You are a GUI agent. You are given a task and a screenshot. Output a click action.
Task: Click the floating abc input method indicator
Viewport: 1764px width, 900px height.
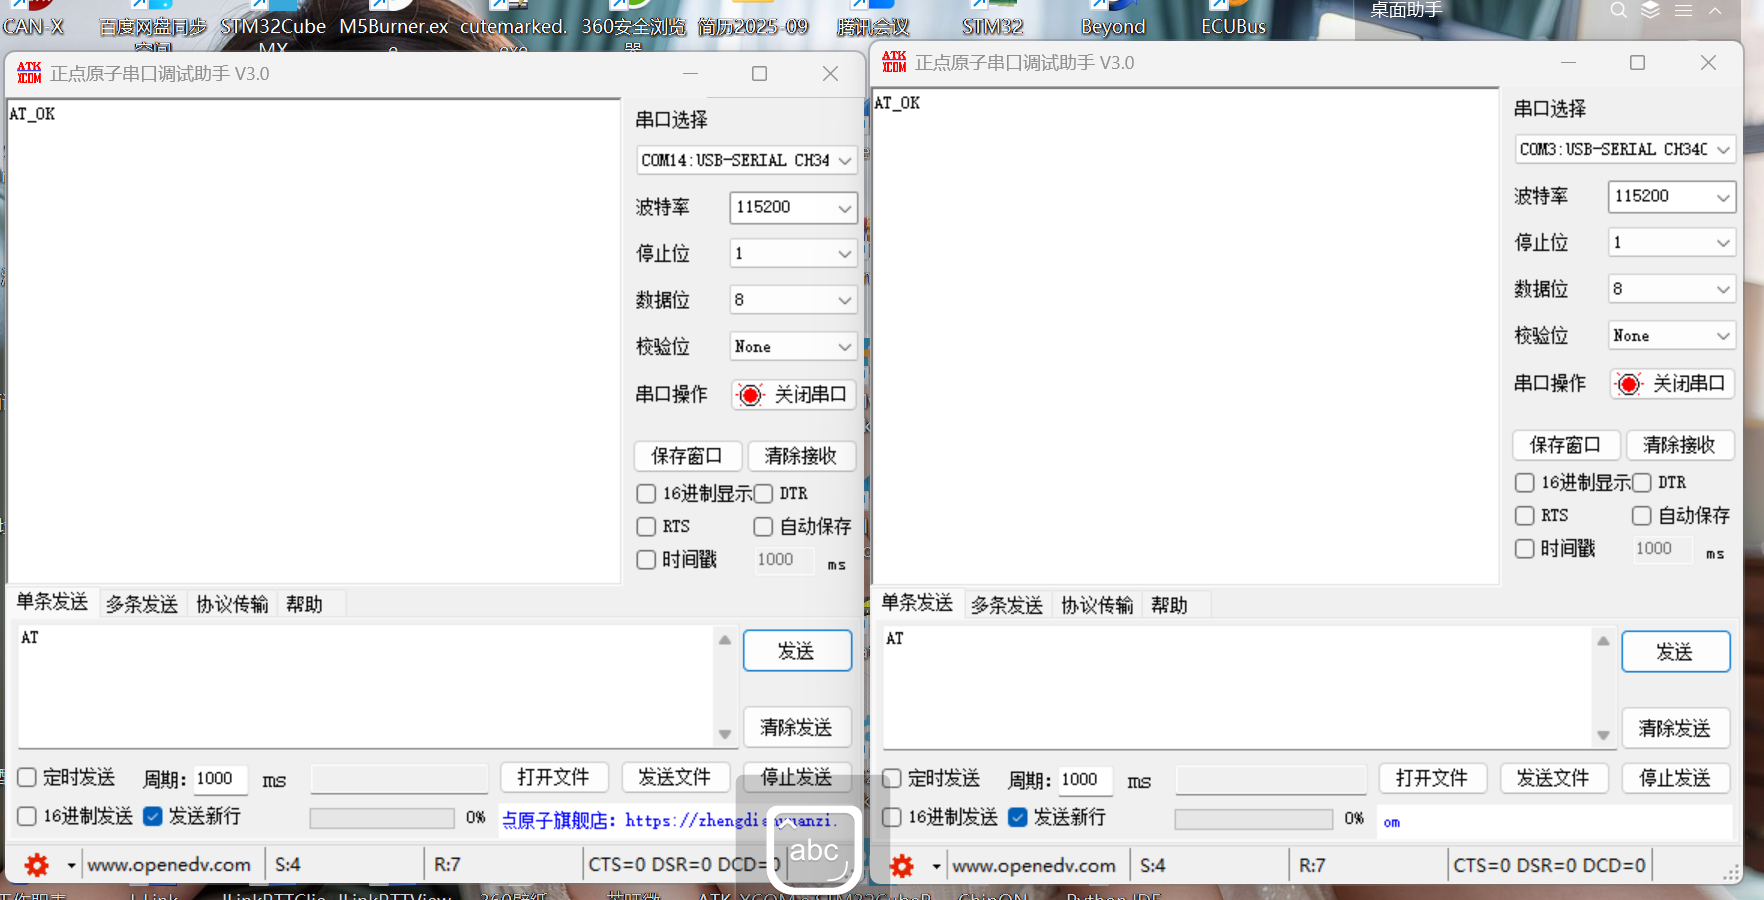814,849
